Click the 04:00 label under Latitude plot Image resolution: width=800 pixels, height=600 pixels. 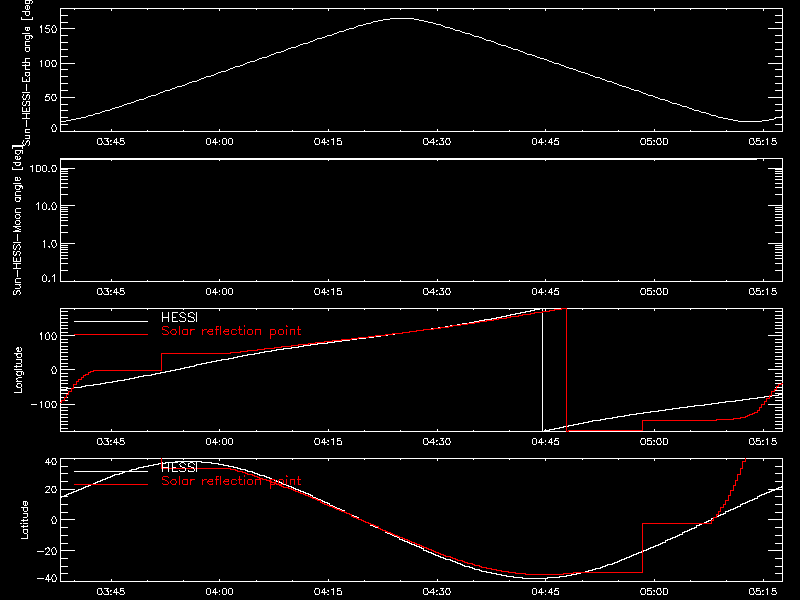[219, 592]
